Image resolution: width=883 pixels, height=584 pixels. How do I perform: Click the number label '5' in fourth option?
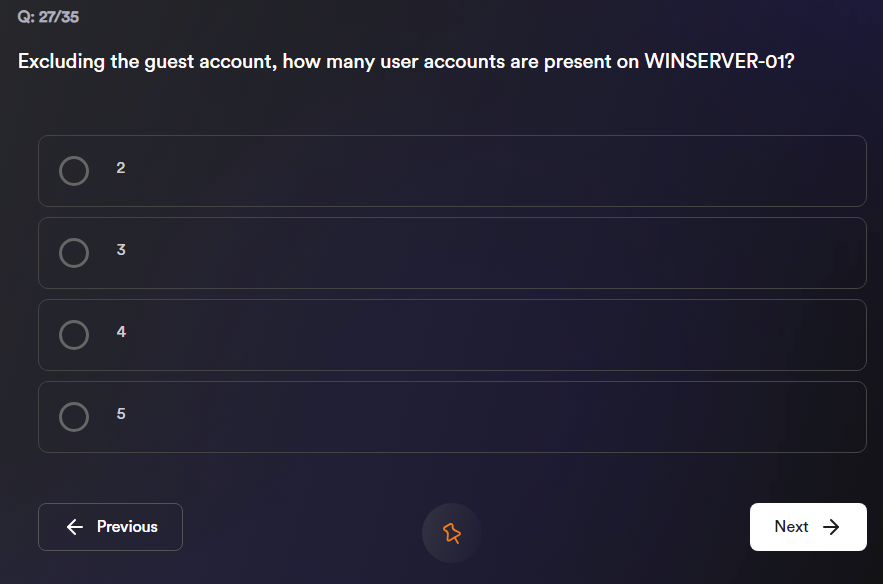(121, 414)
